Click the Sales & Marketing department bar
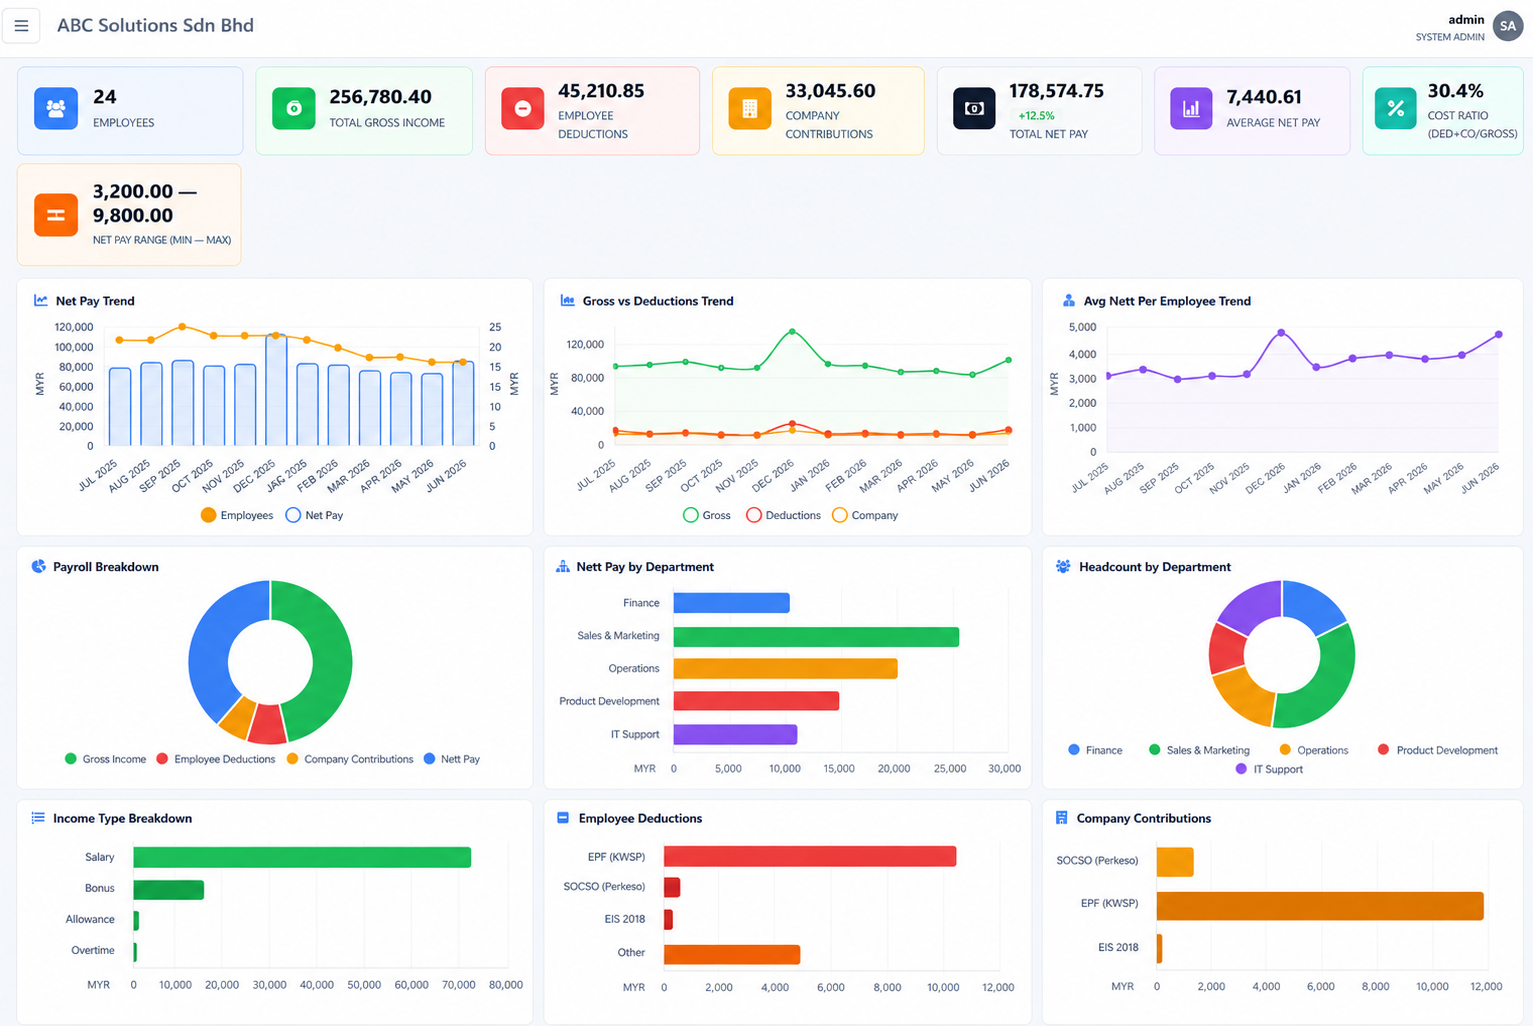The image size is (1533, 1026). click(816, 637)
